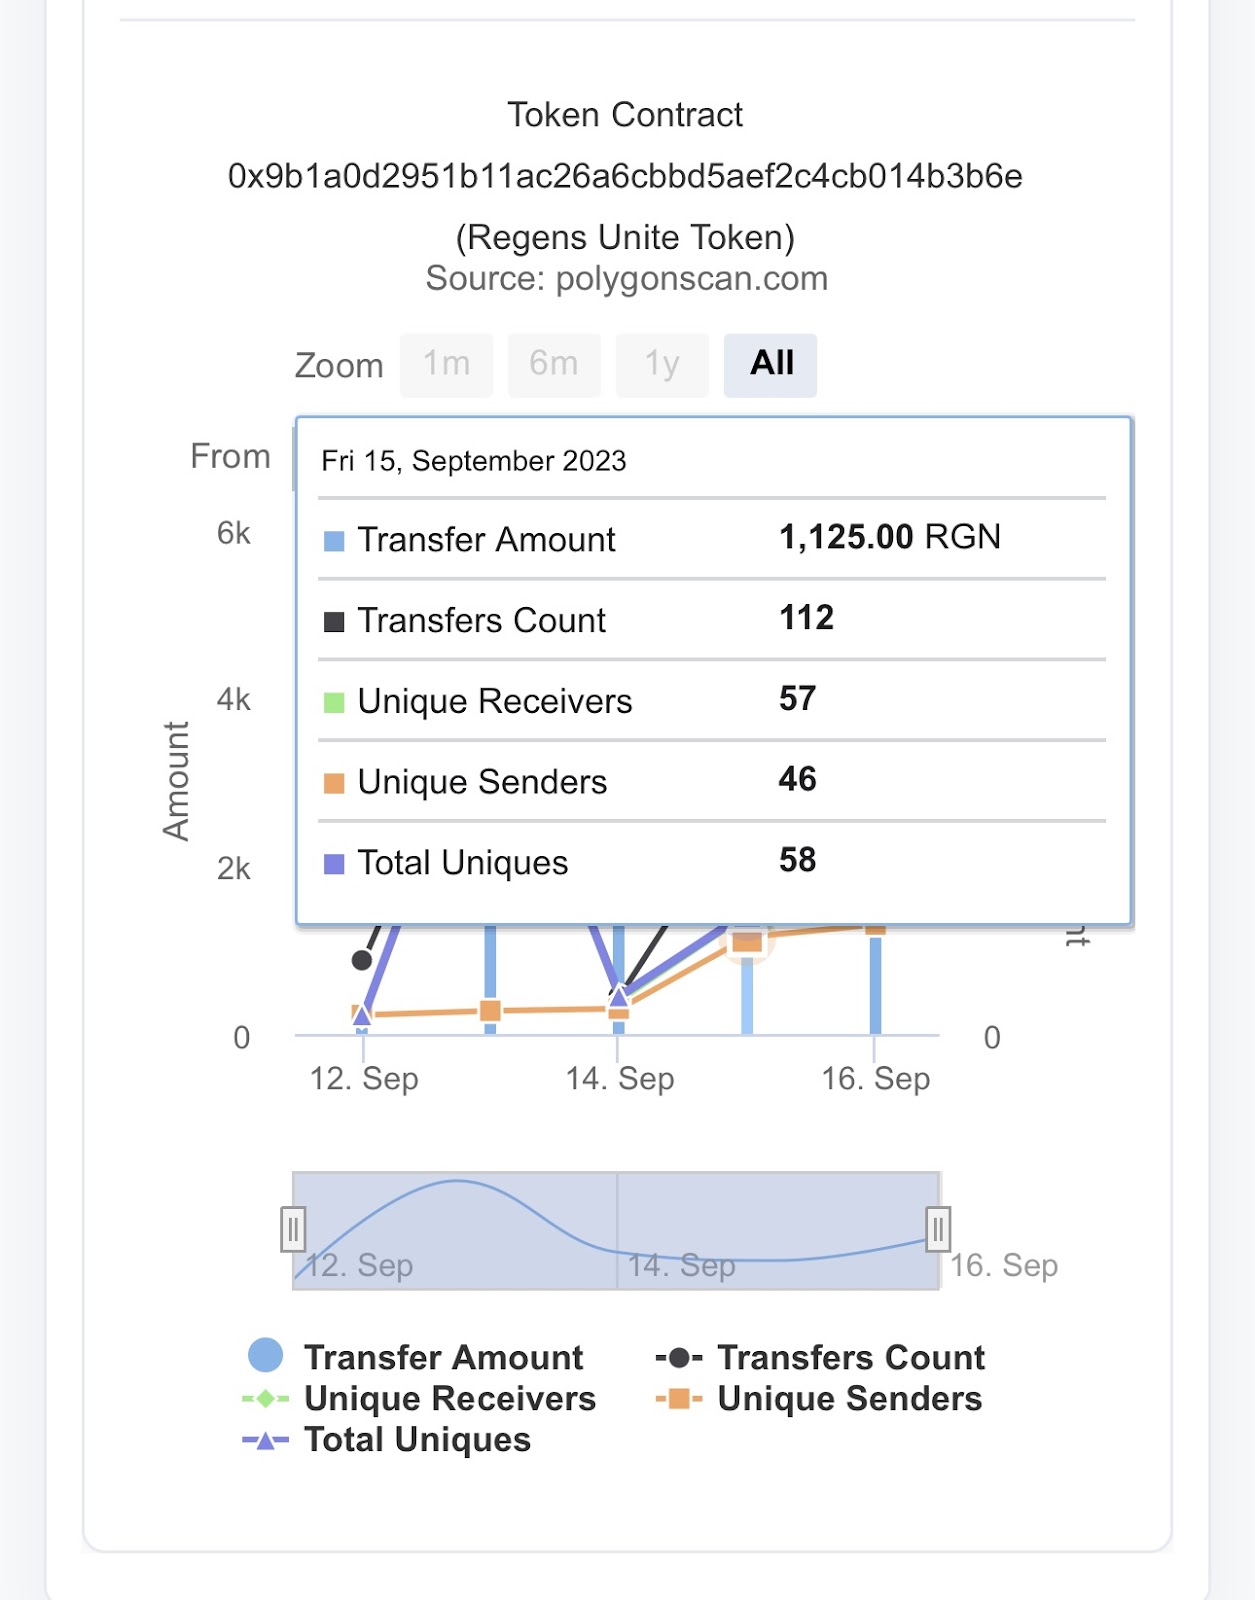The height and width of the screenshot is (1600, 1255).
Task: Select the 1m zoom range button
Action: point(446,365)
